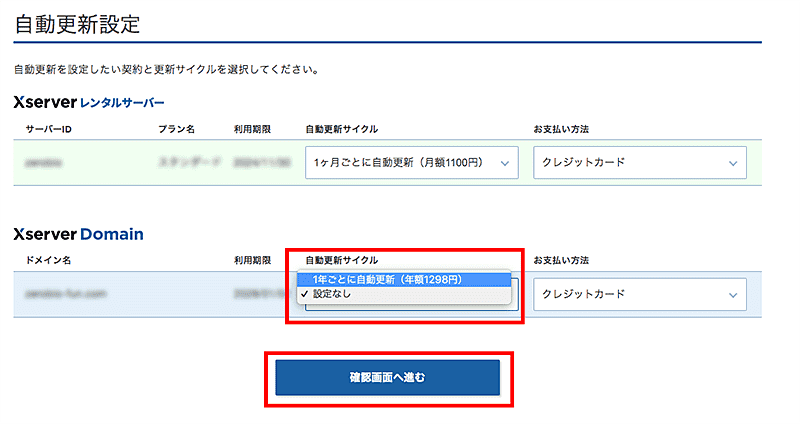Click the サーバーID column header
The image size is (800, 424).
click(48, 129)
